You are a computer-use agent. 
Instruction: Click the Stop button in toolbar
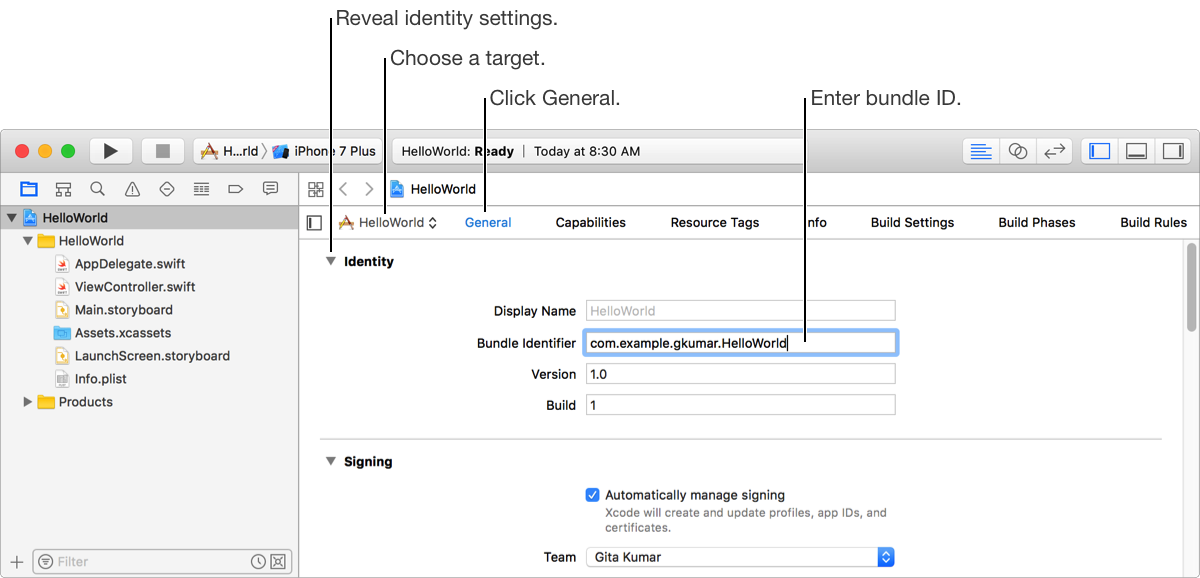pos(162,151)
